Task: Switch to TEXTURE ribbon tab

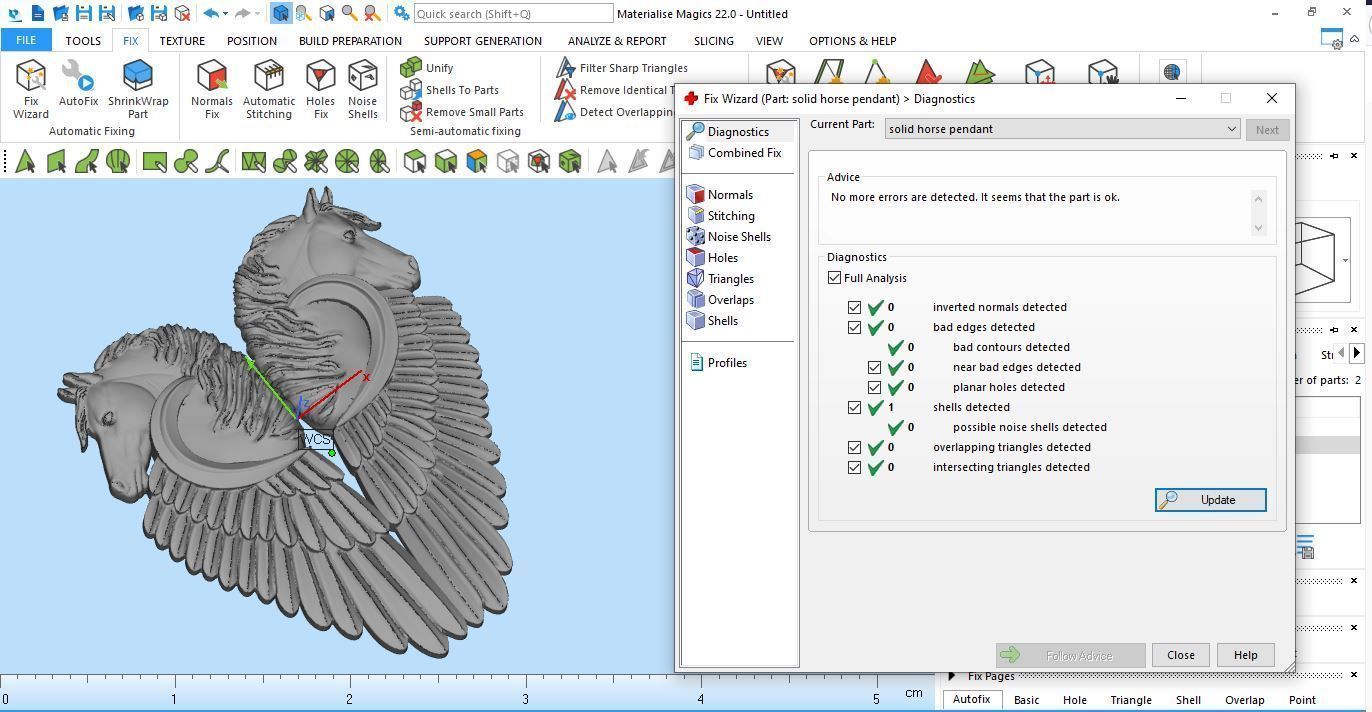Action: tap(182, 41)
